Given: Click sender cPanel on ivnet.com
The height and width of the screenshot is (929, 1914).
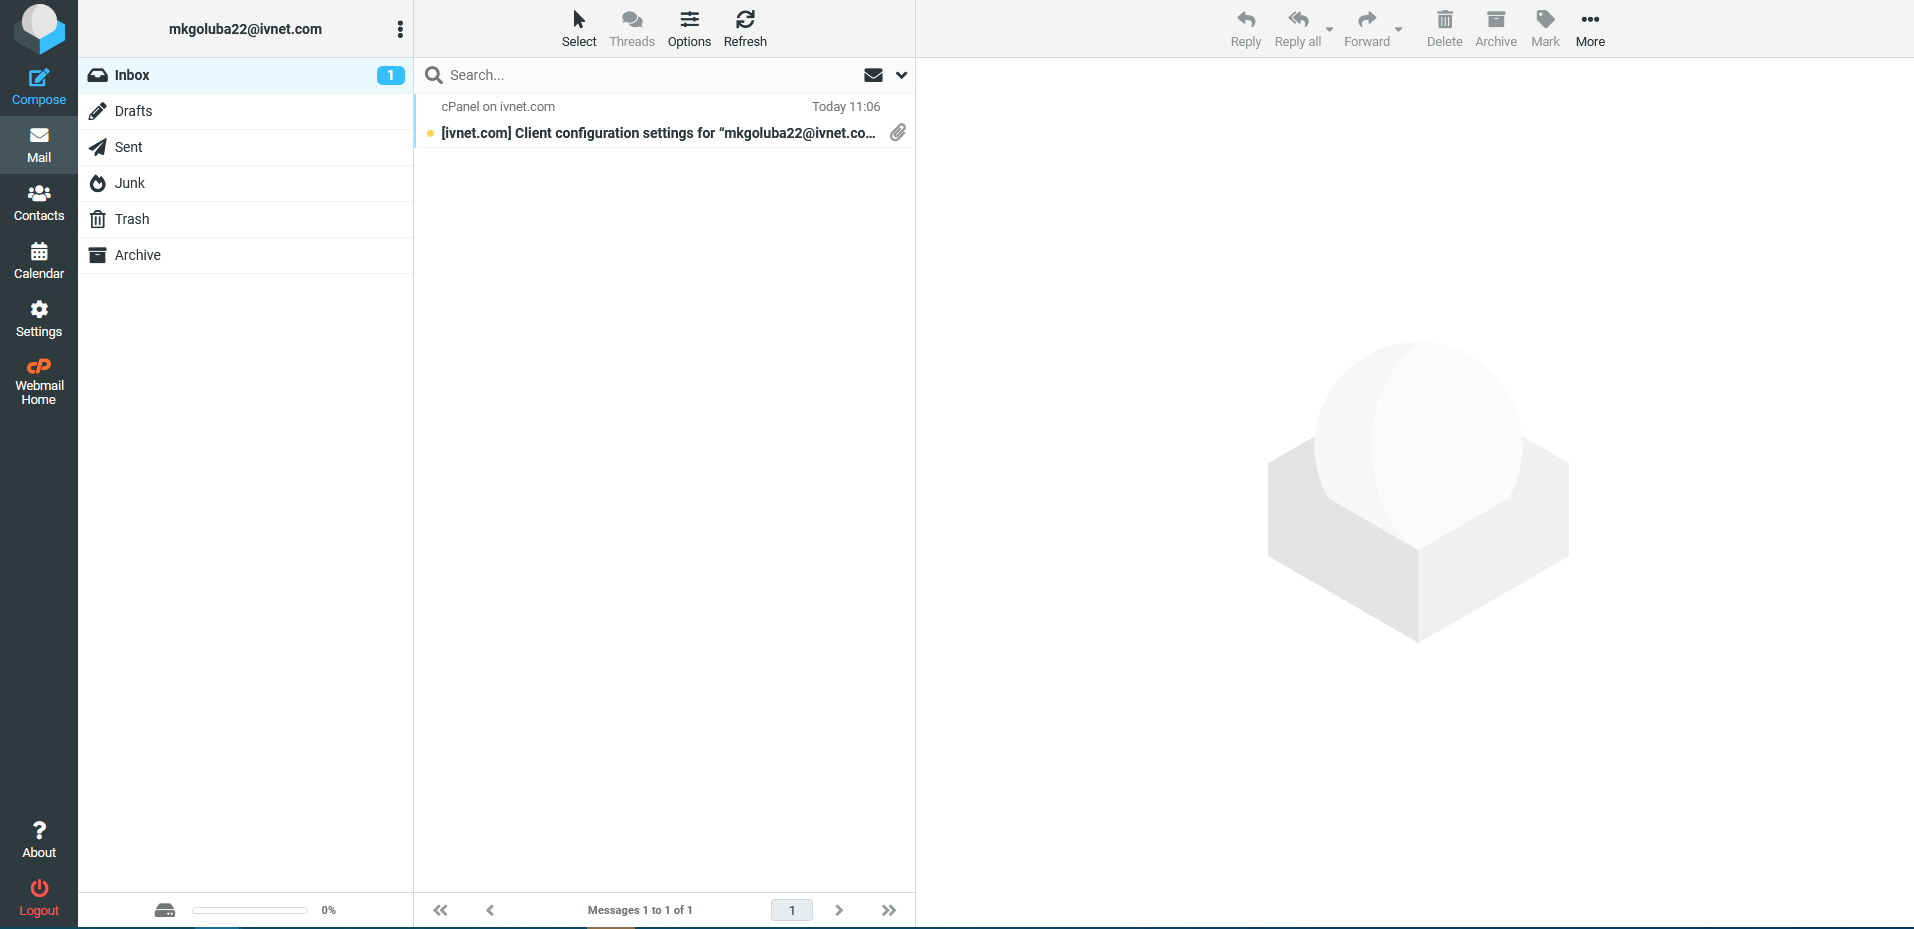Looking at the screenshot, I should (x=498, y=107).
